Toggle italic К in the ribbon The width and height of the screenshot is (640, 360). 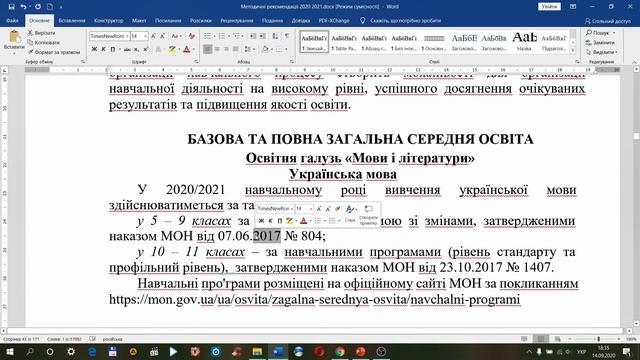(x=103, y=49)
